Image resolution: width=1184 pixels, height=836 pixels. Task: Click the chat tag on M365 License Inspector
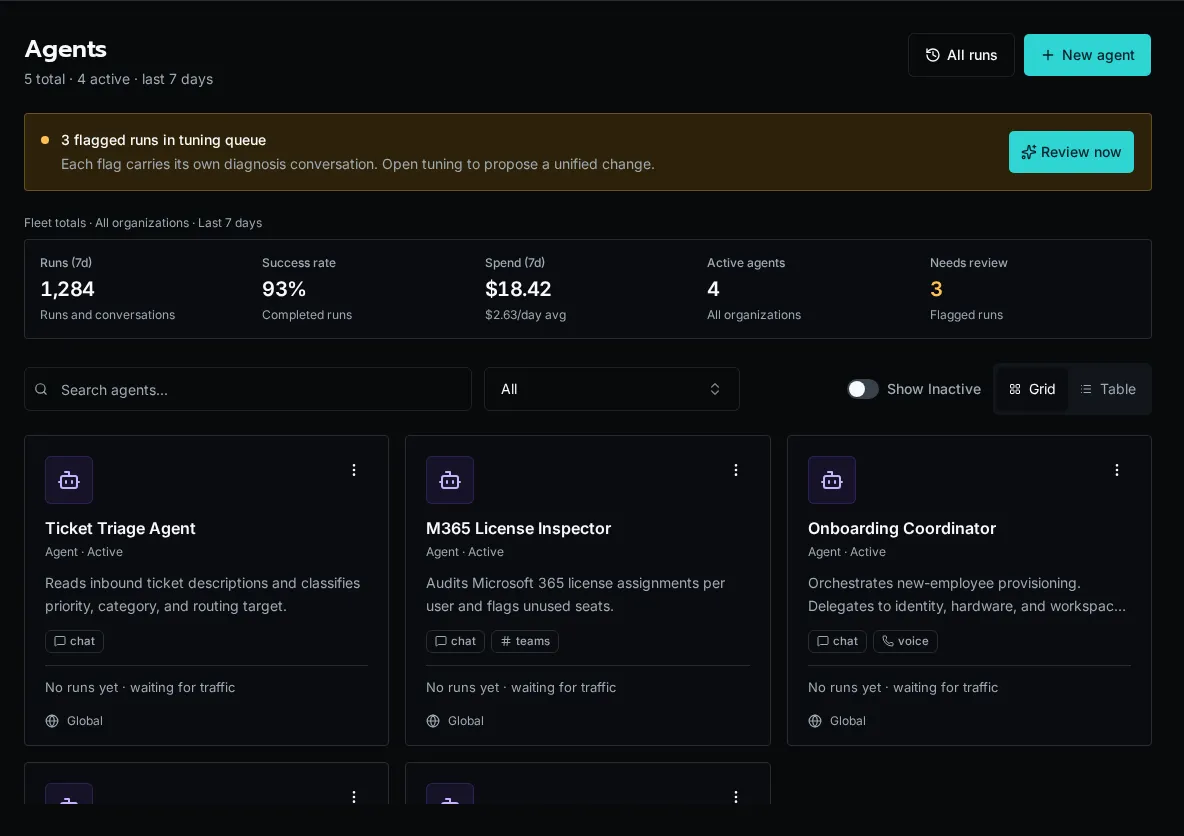[x=455, y=641]
